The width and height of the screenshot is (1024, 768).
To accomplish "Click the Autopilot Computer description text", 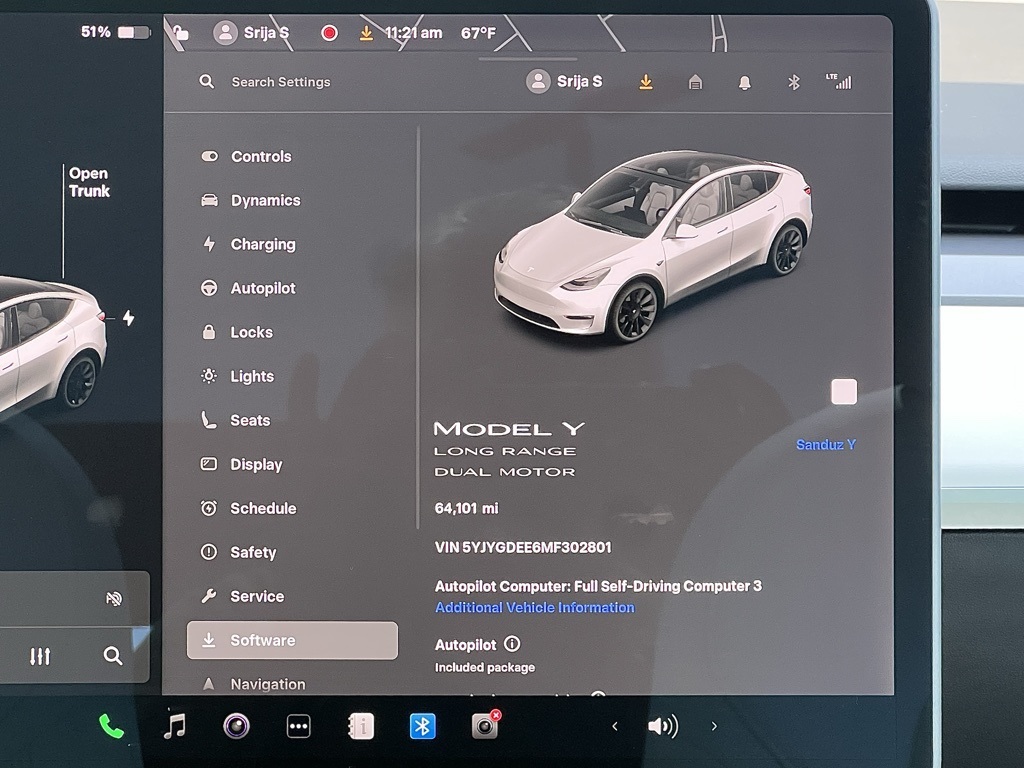I will pos(598,586).
